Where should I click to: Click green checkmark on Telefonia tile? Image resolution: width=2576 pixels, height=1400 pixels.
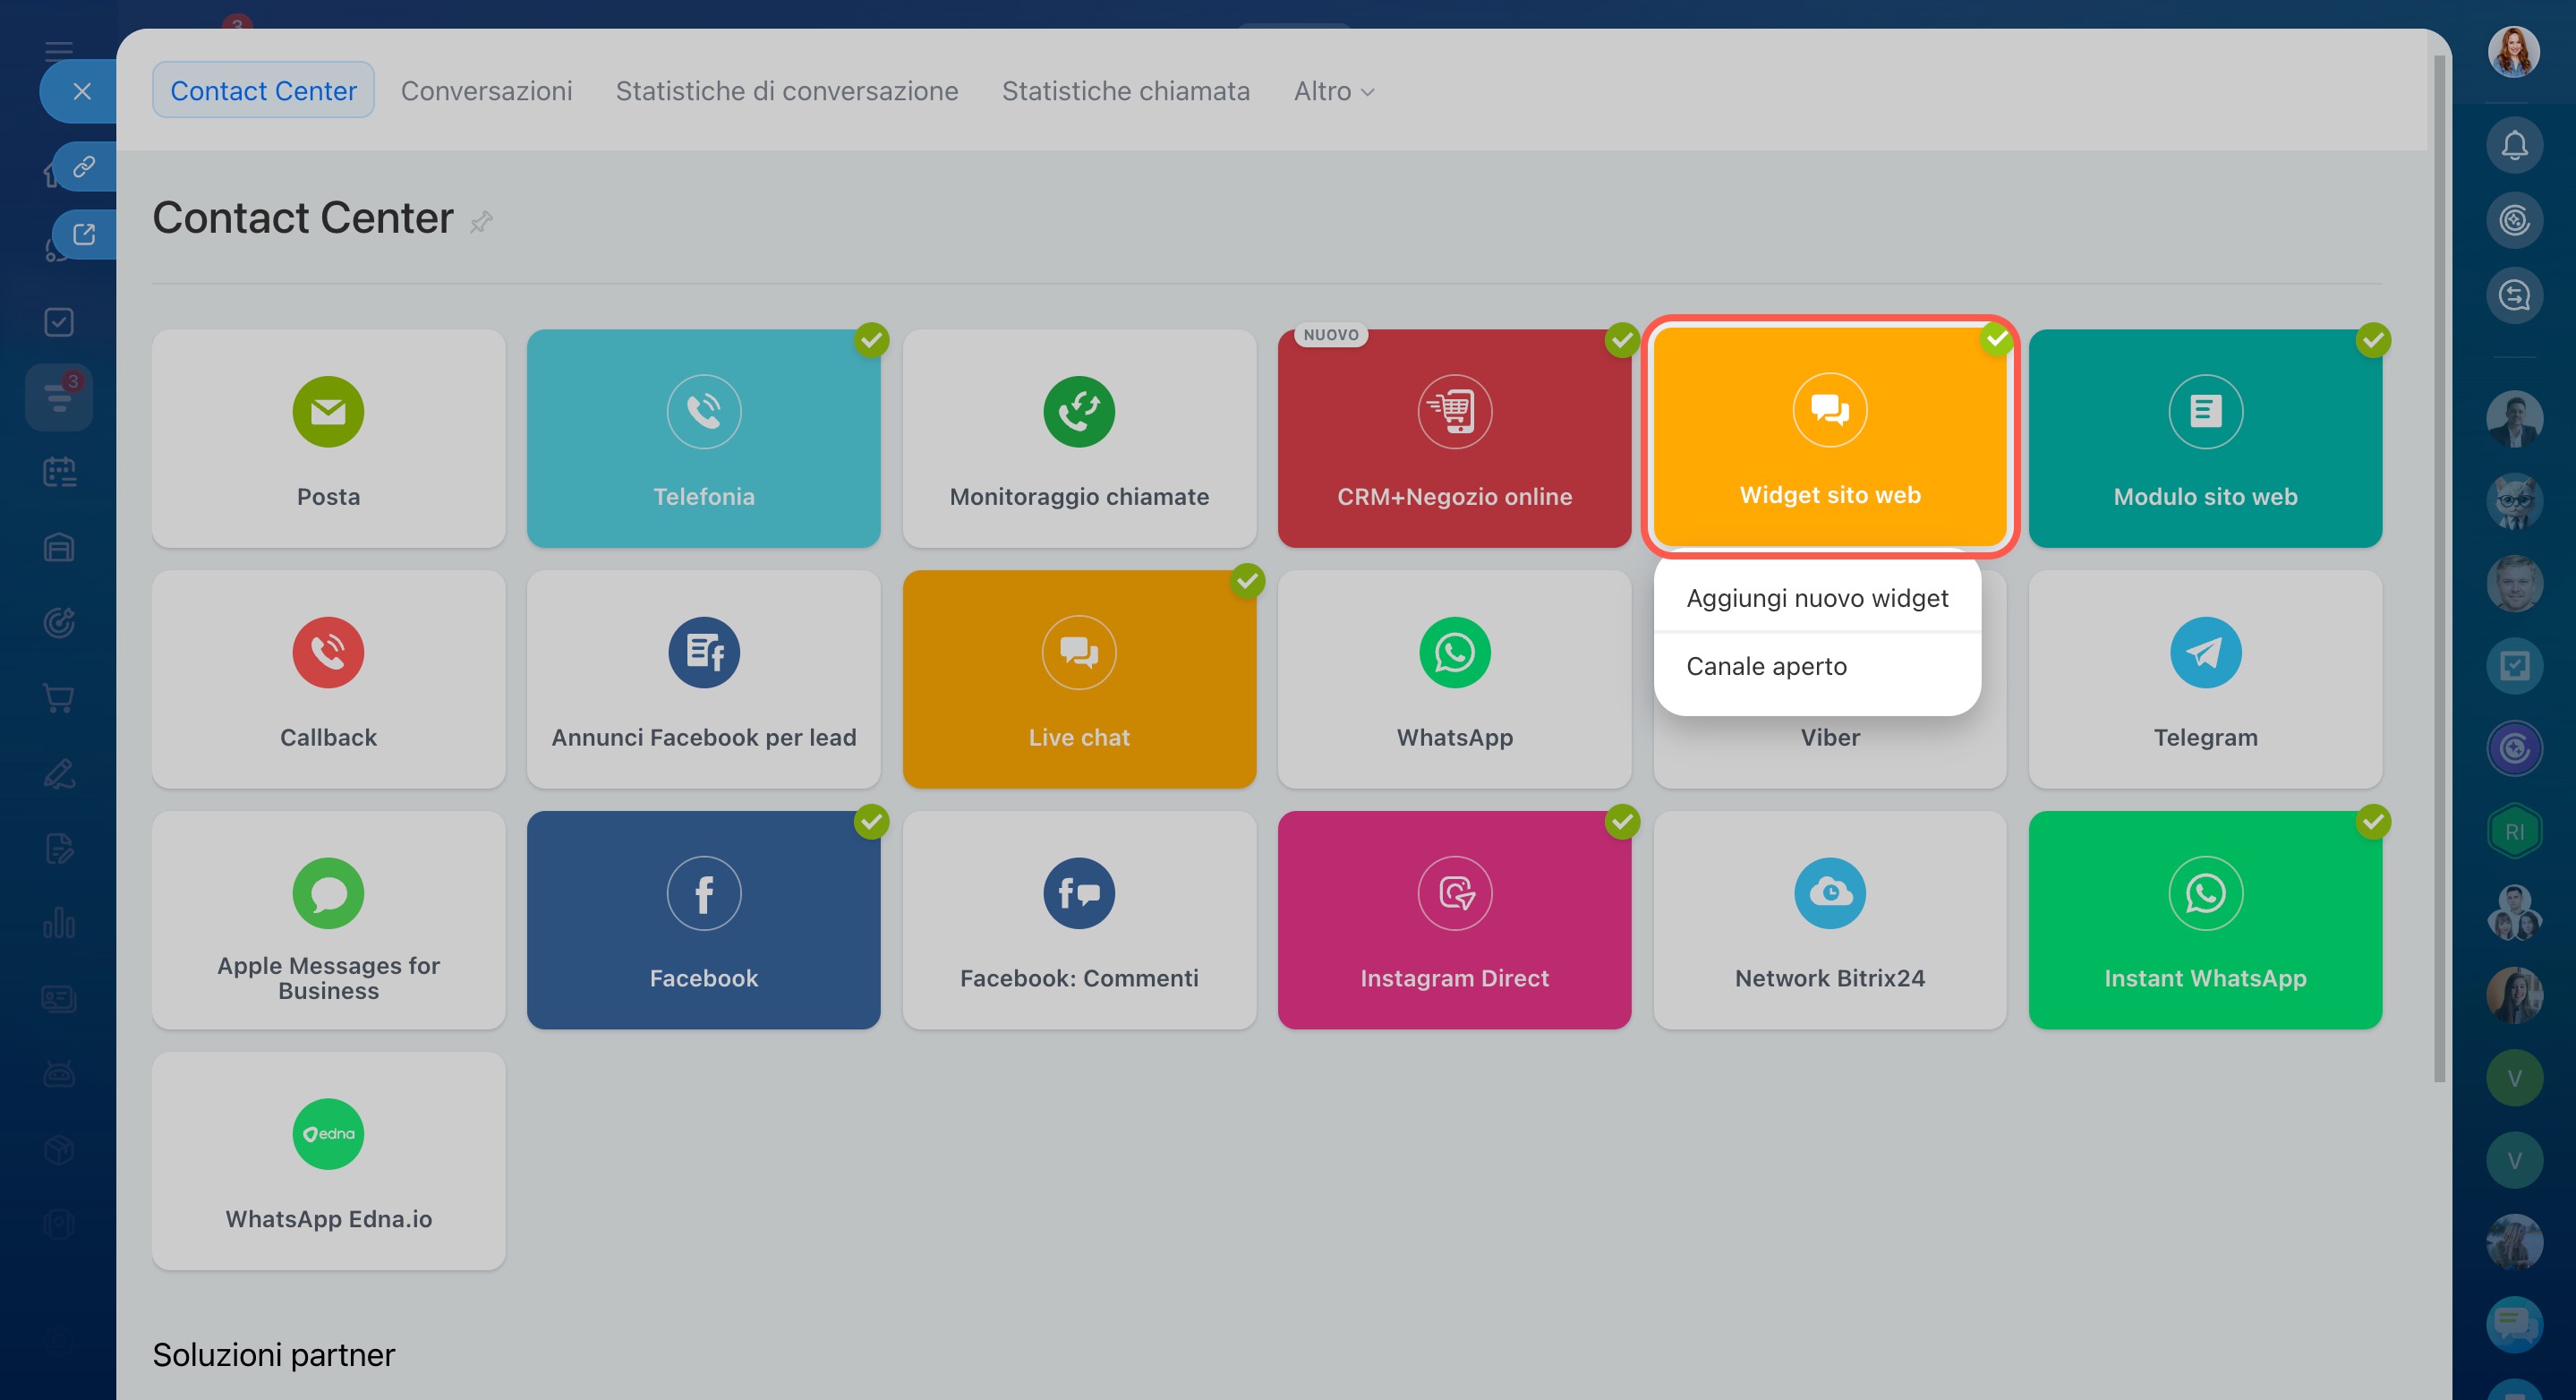pyautogui.click(x=871, y=340)
